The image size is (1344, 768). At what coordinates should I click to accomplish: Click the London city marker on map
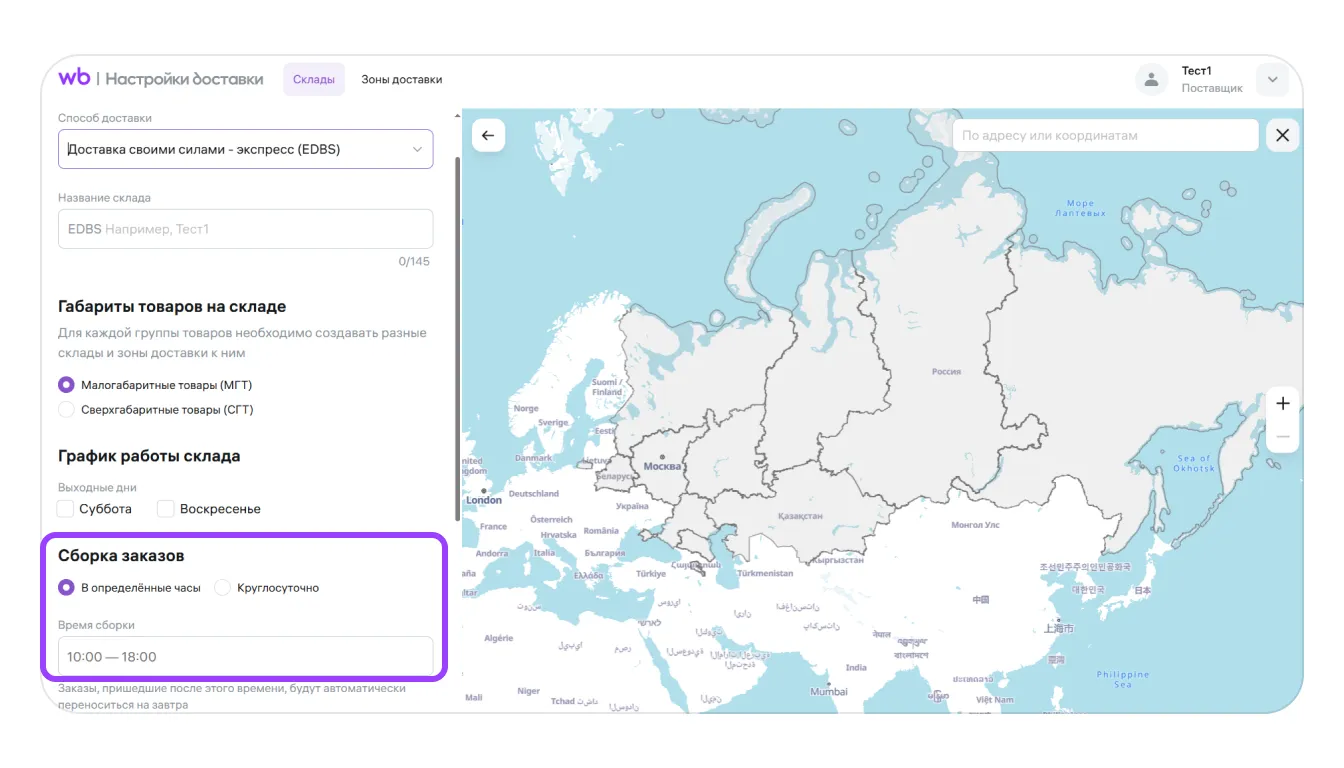coord(485,490)
